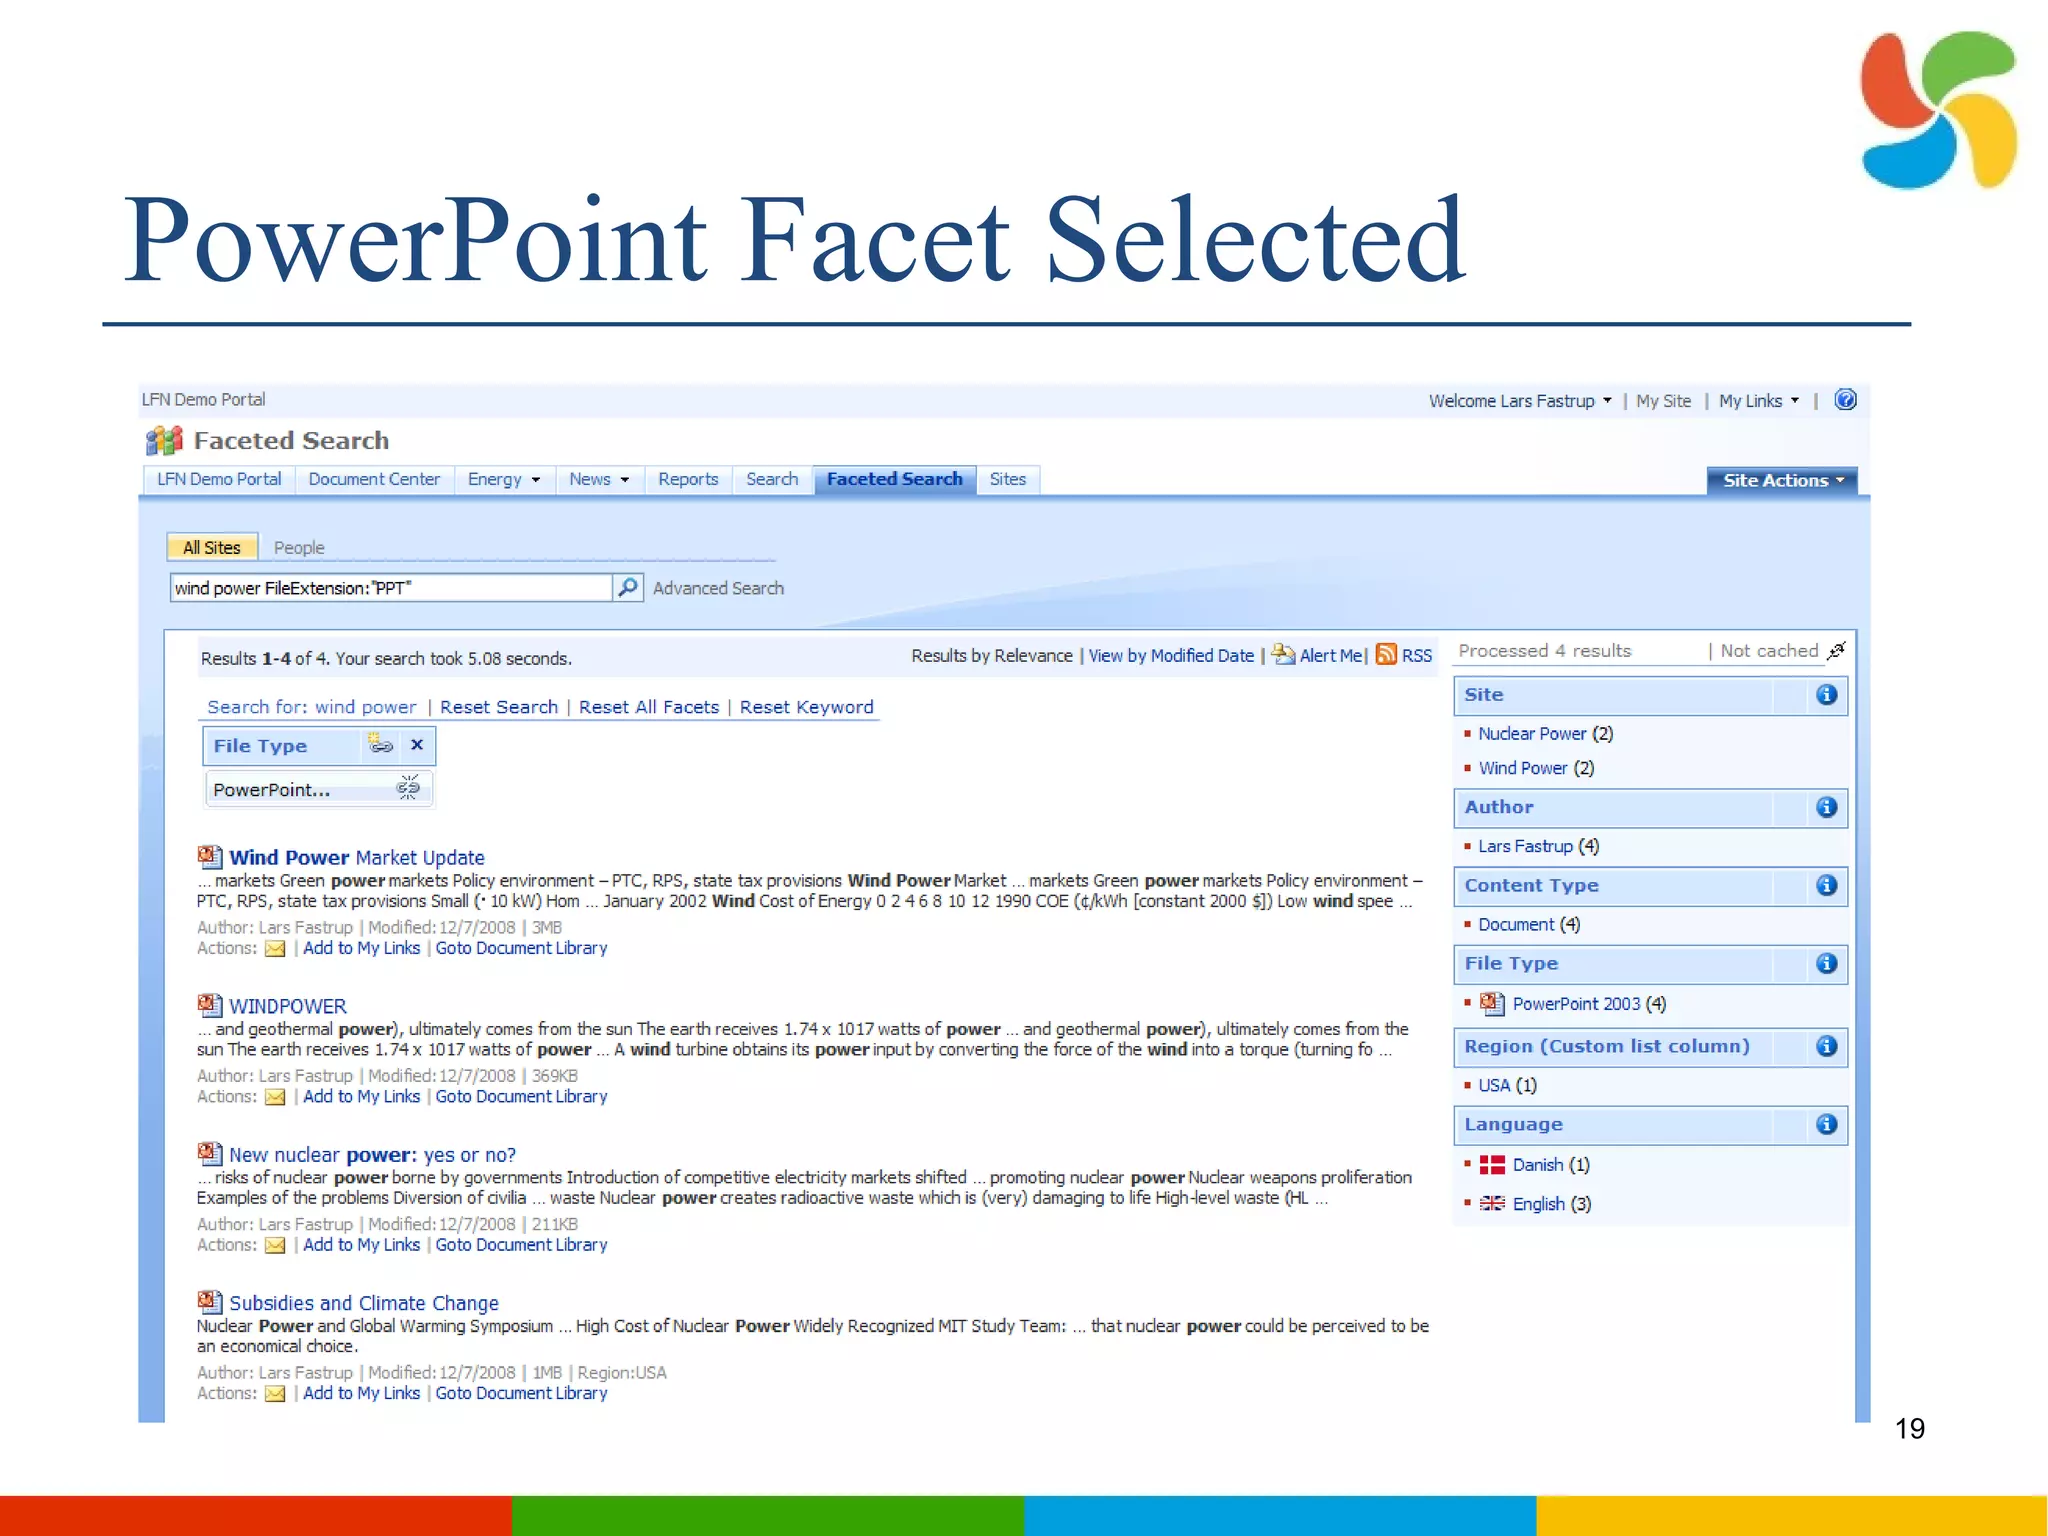Select the All Sites search scope
The width and height of the screenshot is (2048, 1536).
point(212,547)
